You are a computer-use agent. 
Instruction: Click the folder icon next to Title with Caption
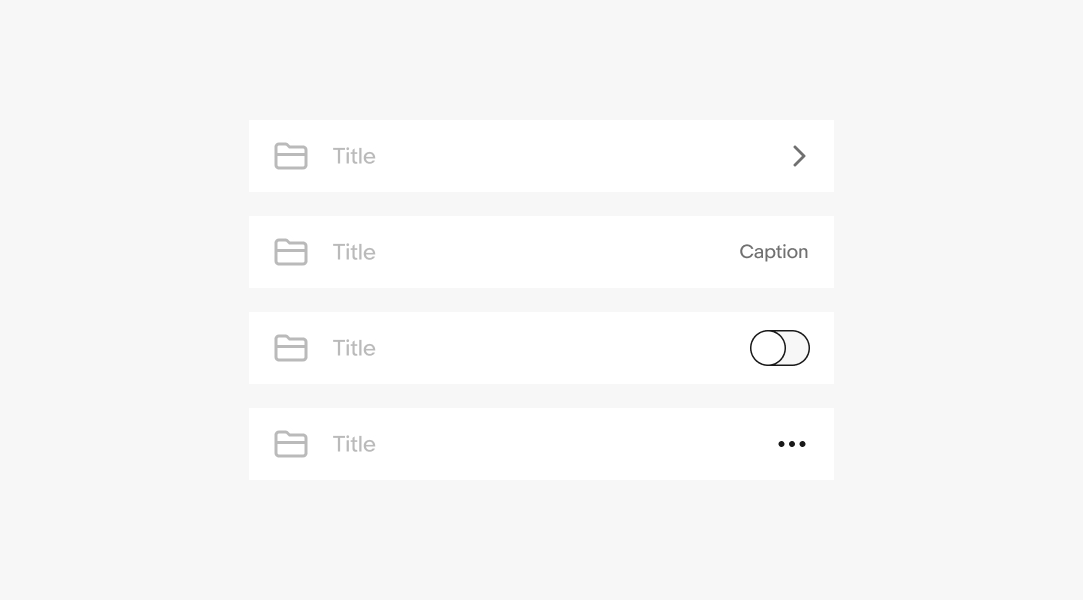click(290, 252)
